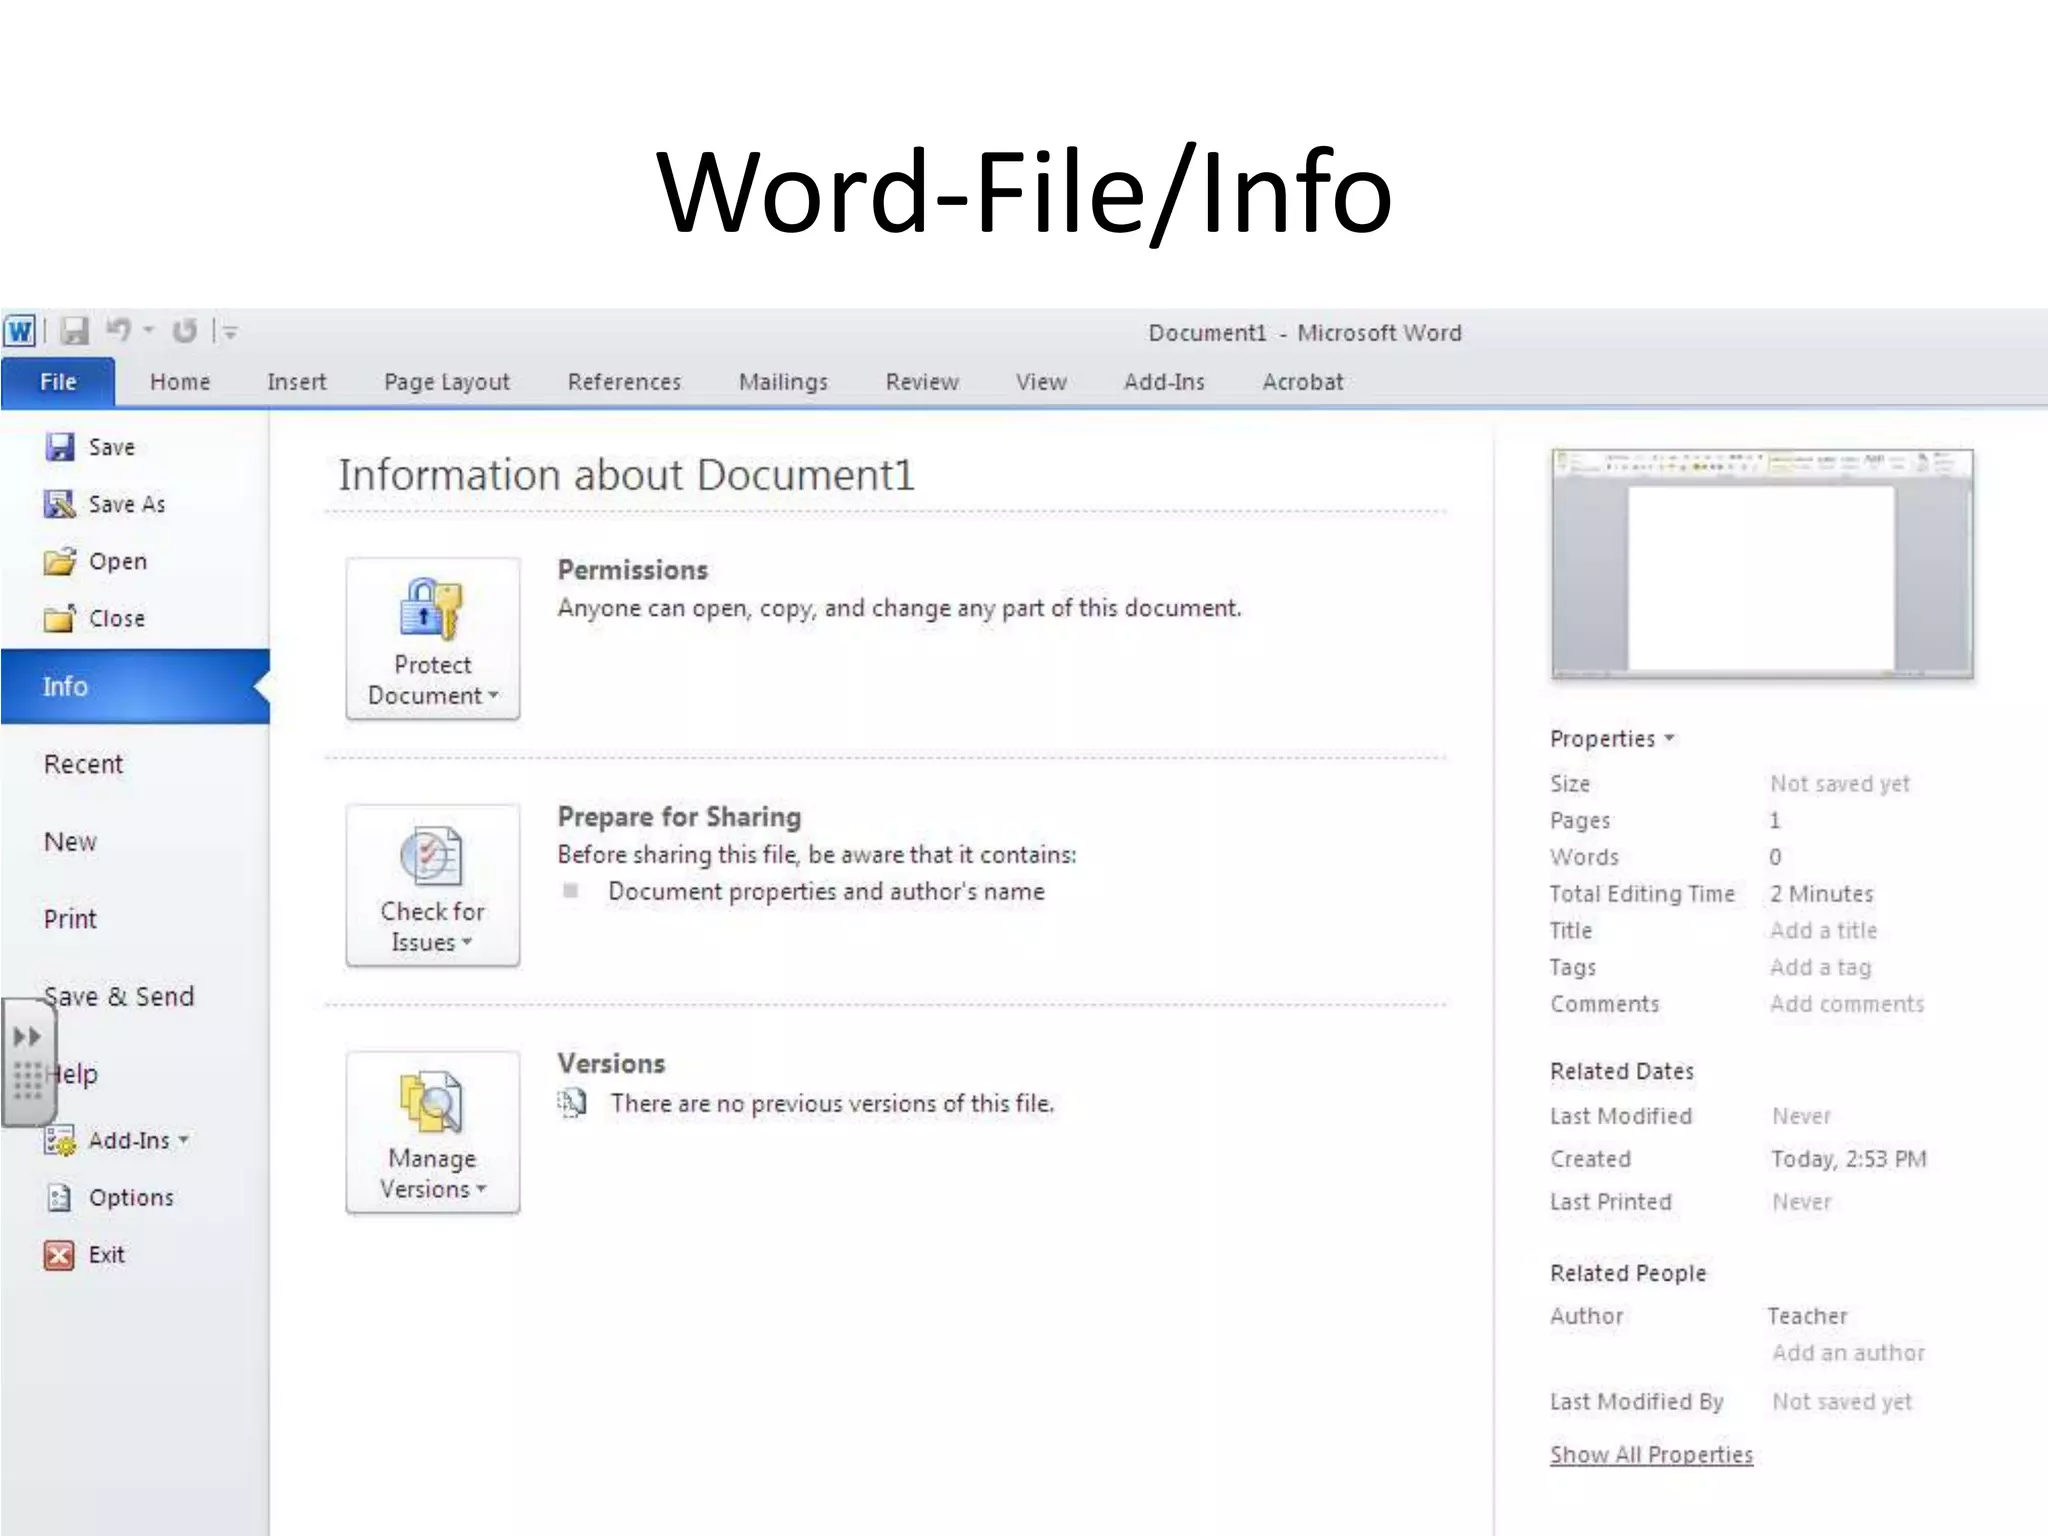Click the Save floppy disk icon in sidebar

tap(60, 447)
